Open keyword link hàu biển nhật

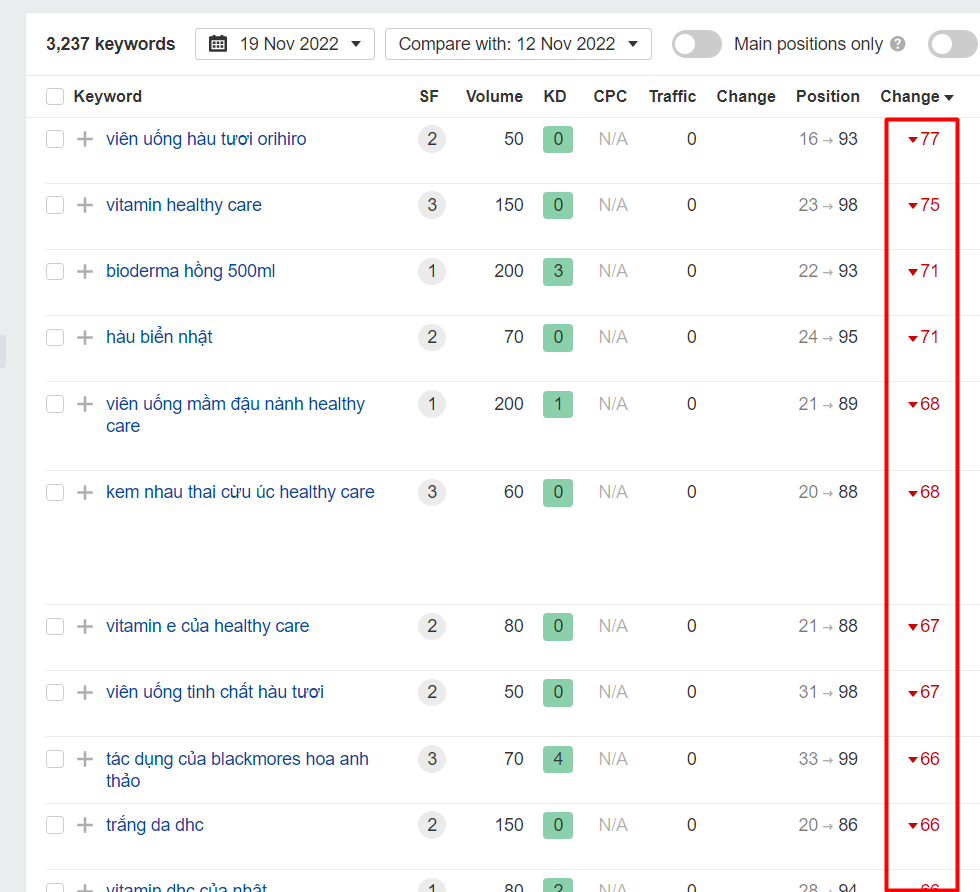tap(159, 338)
